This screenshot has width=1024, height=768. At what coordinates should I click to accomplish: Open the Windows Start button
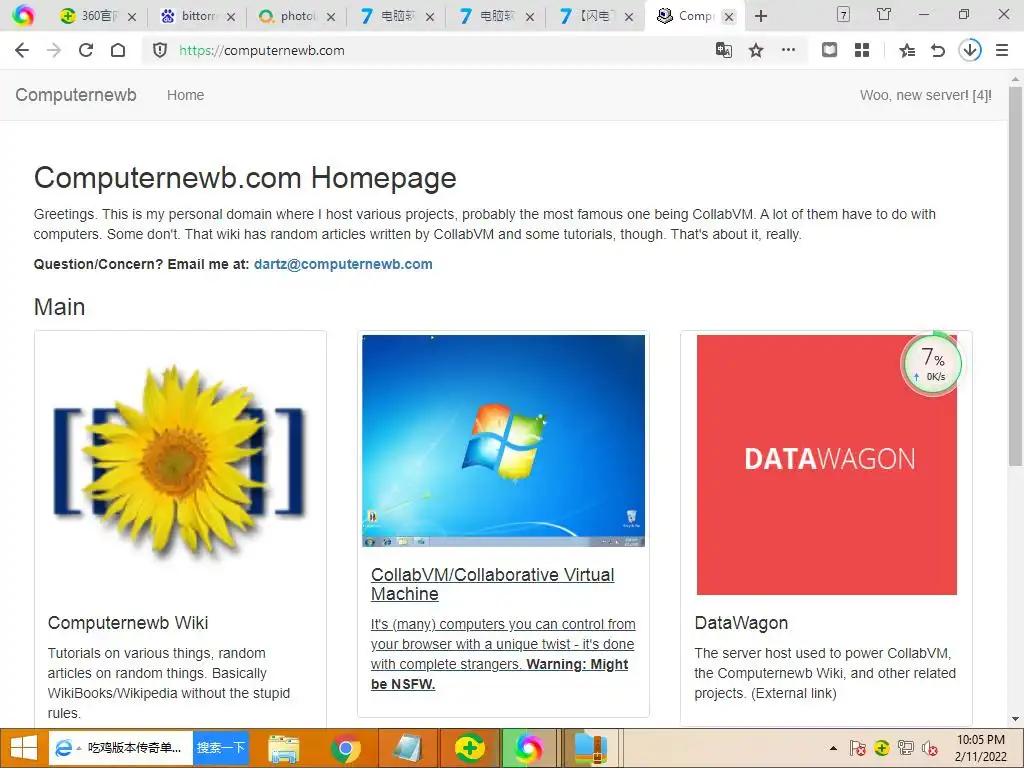point(23,748)
